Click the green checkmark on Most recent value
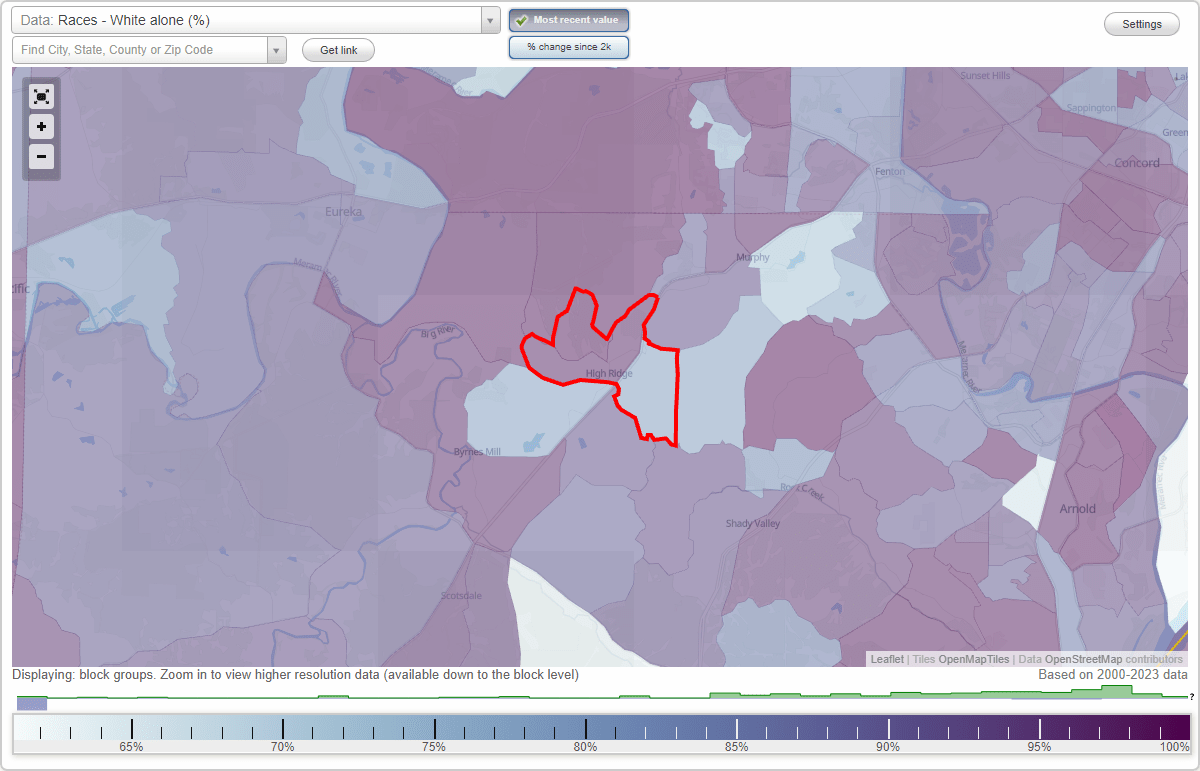The height and width of the screenshot is (771, 1200). click(522, 19)
